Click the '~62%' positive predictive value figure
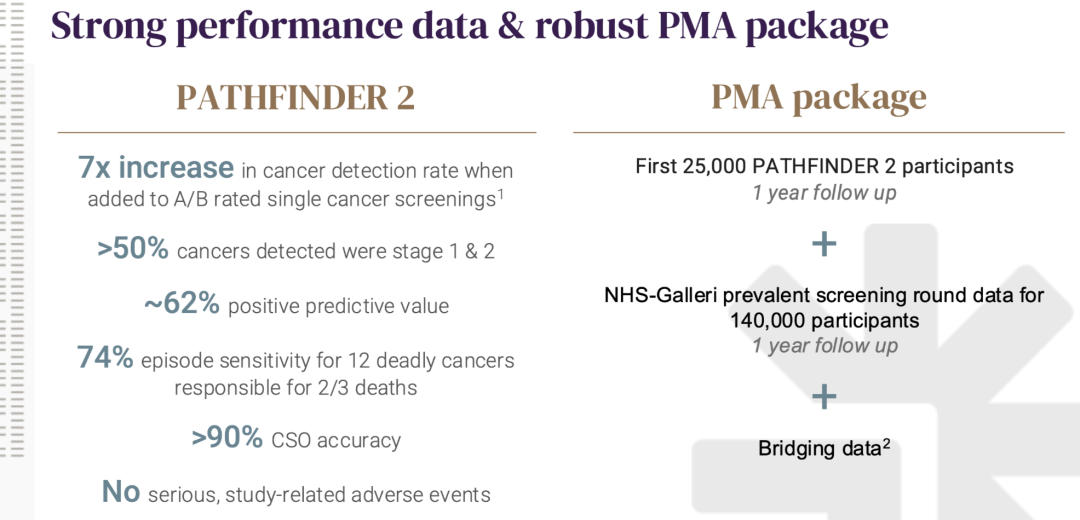This screenshot has width=1080, height=520. (181, 304)
